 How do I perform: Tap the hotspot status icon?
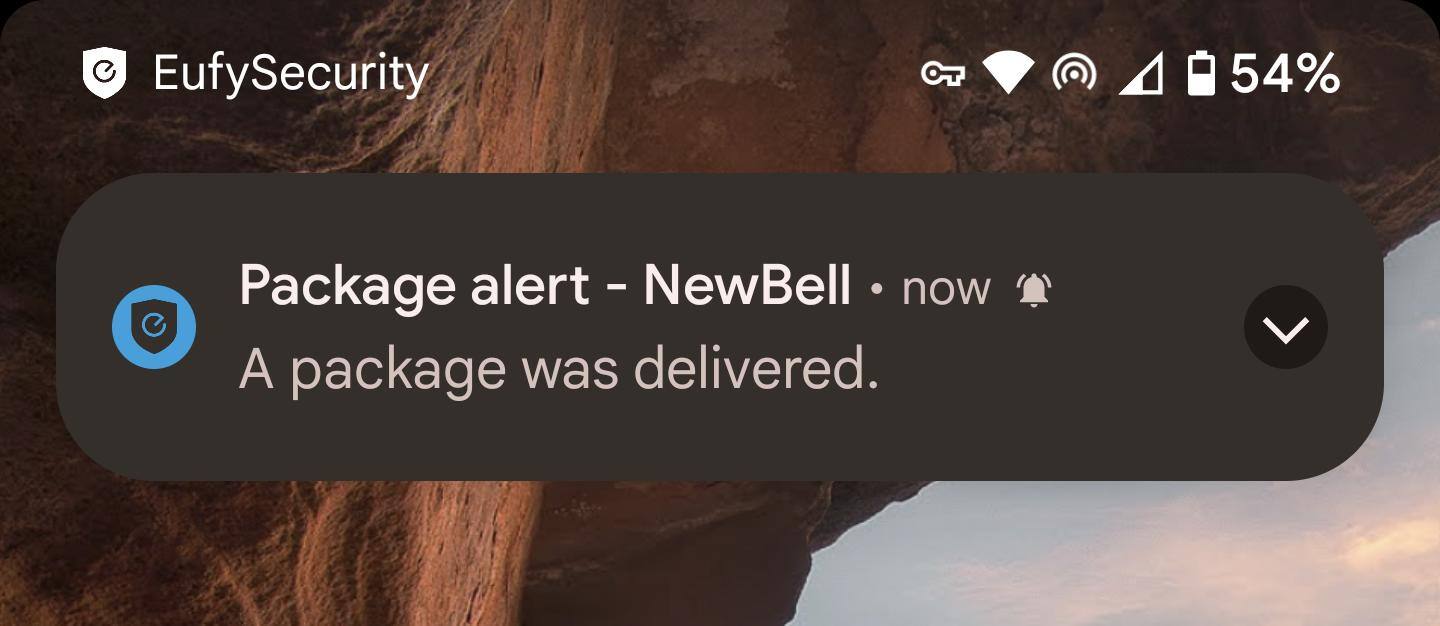[x=1074, y=74]
